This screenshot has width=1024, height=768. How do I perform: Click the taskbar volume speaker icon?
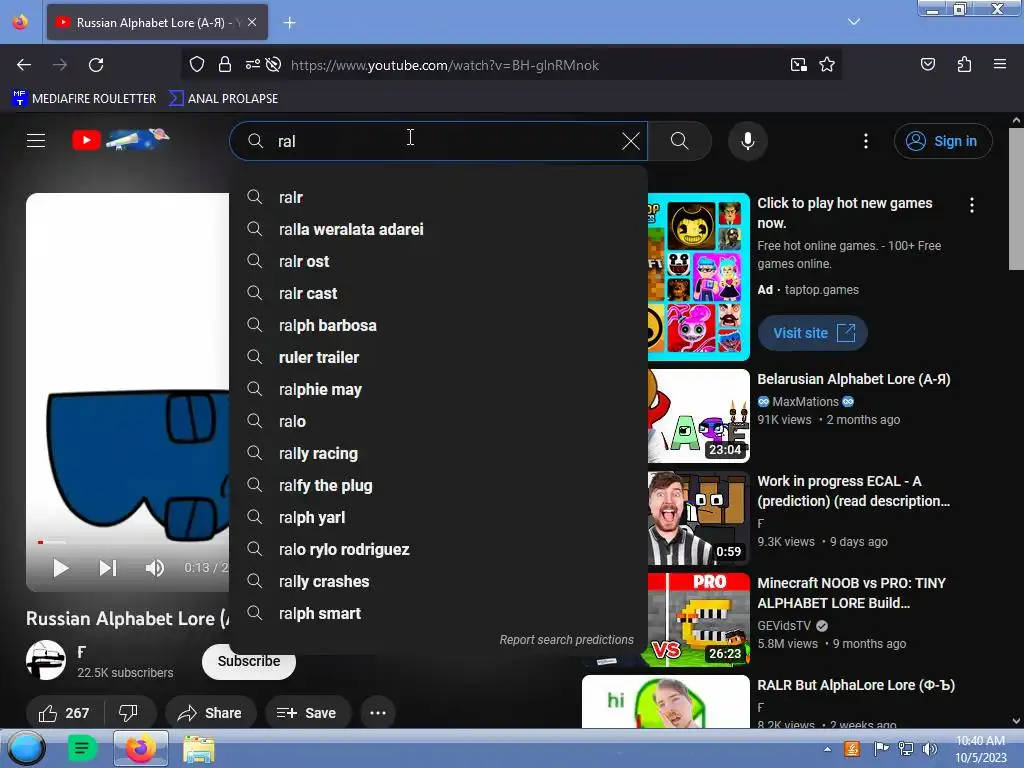tap(929, 748)
